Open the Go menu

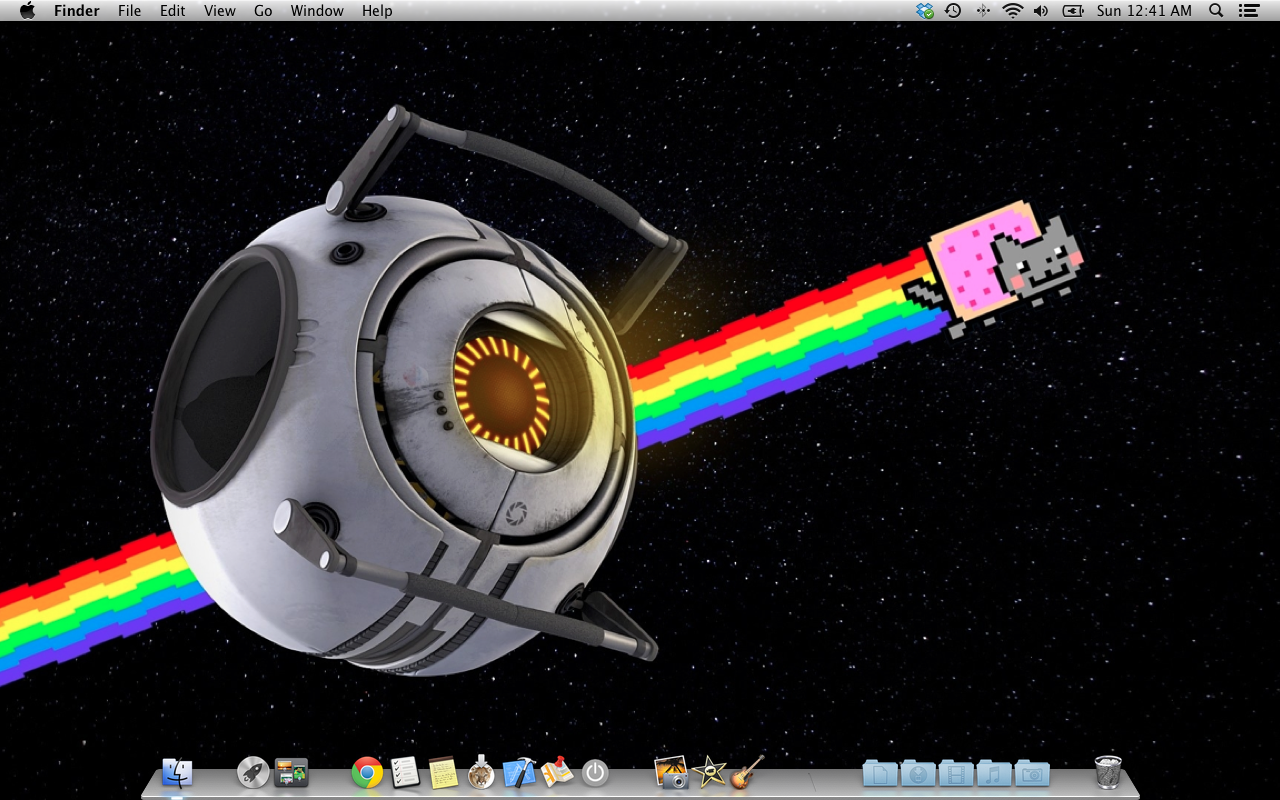(x=263, y=11)
